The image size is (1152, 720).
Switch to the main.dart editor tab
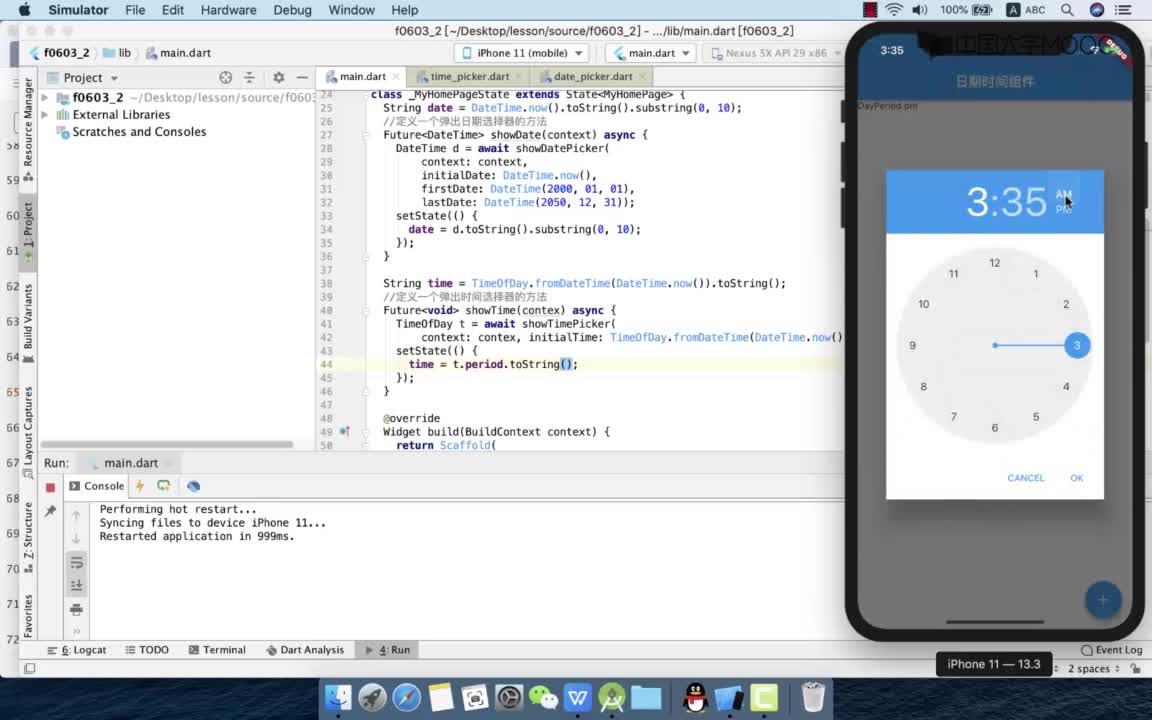pos(362,76)
